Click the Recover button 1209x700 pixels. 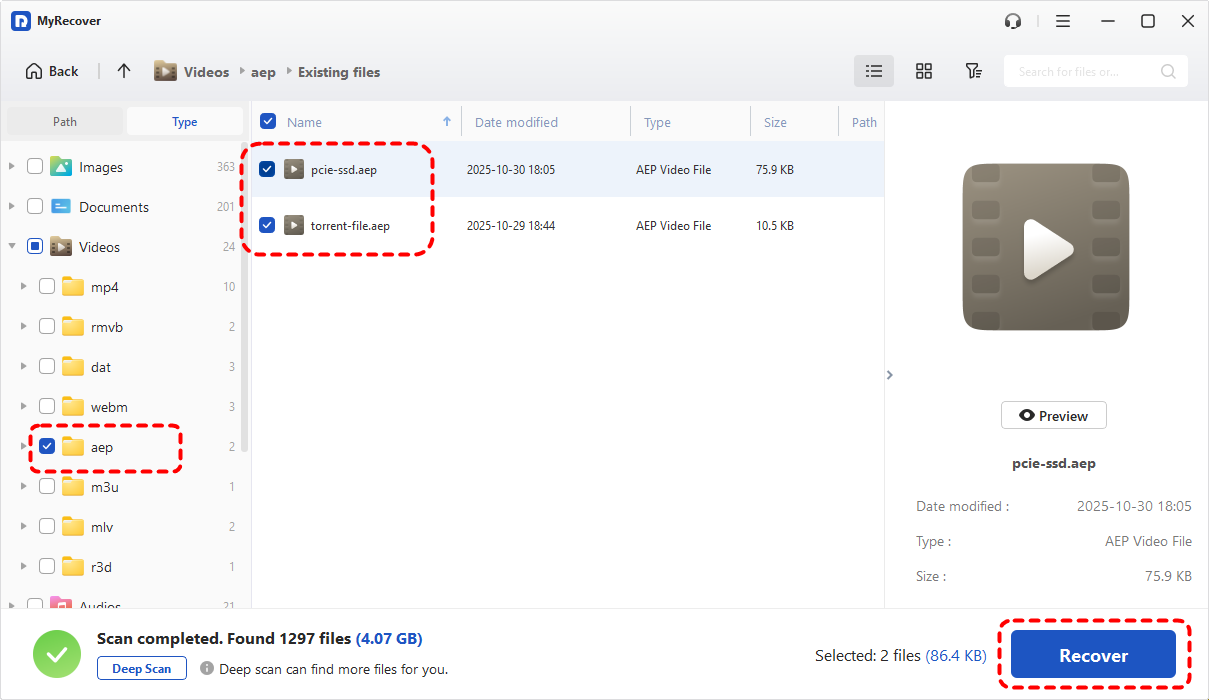pyautogui.click(x=1093, y=656)
